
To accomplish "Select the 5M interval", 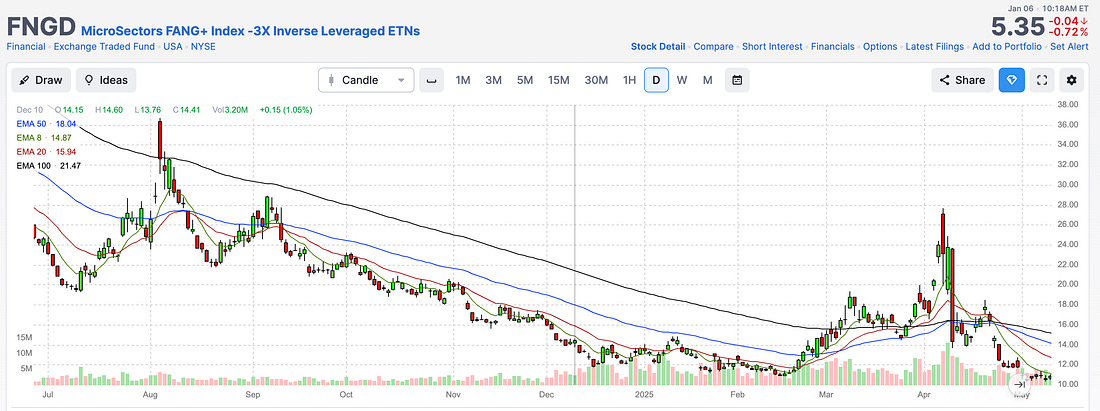I will point(525,80).
